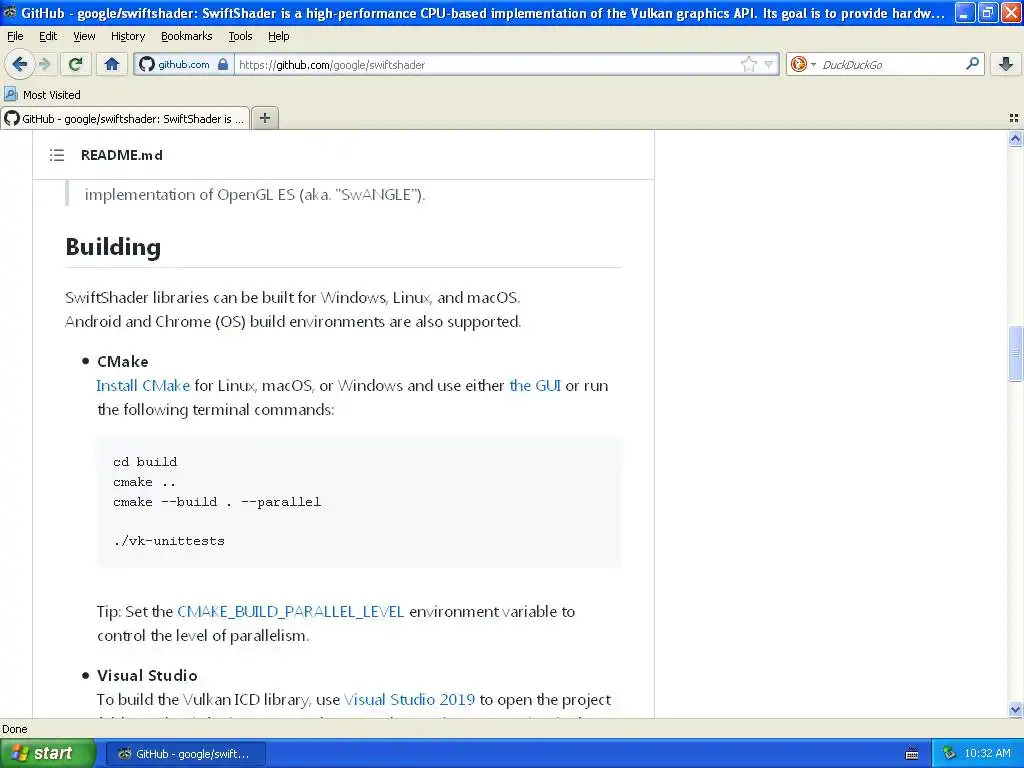Screen dimensions: 1024x768
Task: Open the Edit menu
Action: point(48,36)
